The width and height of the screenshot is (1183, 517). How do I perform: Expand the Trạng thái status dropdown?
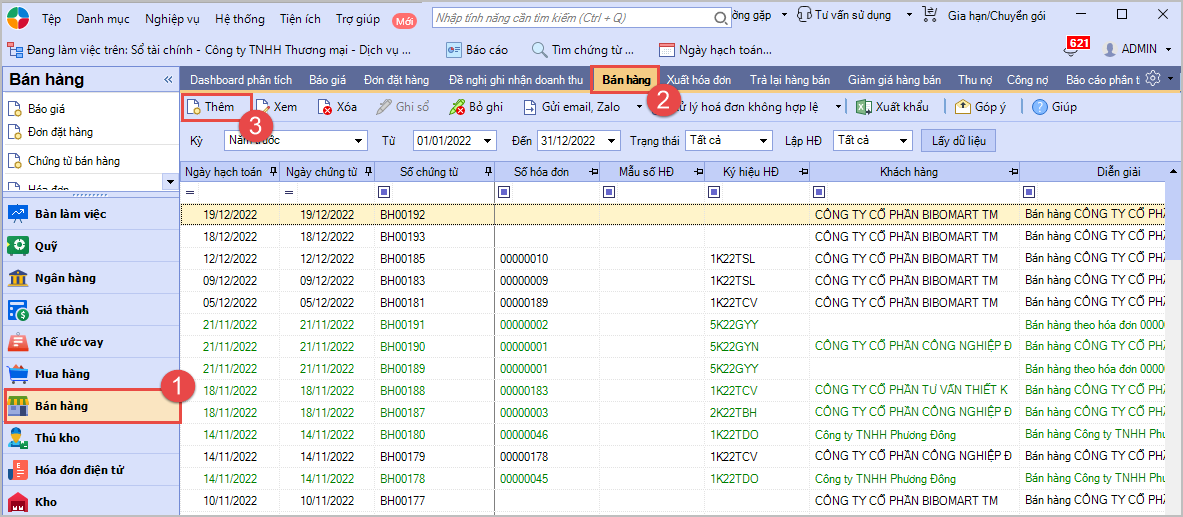tap(764, 141)
